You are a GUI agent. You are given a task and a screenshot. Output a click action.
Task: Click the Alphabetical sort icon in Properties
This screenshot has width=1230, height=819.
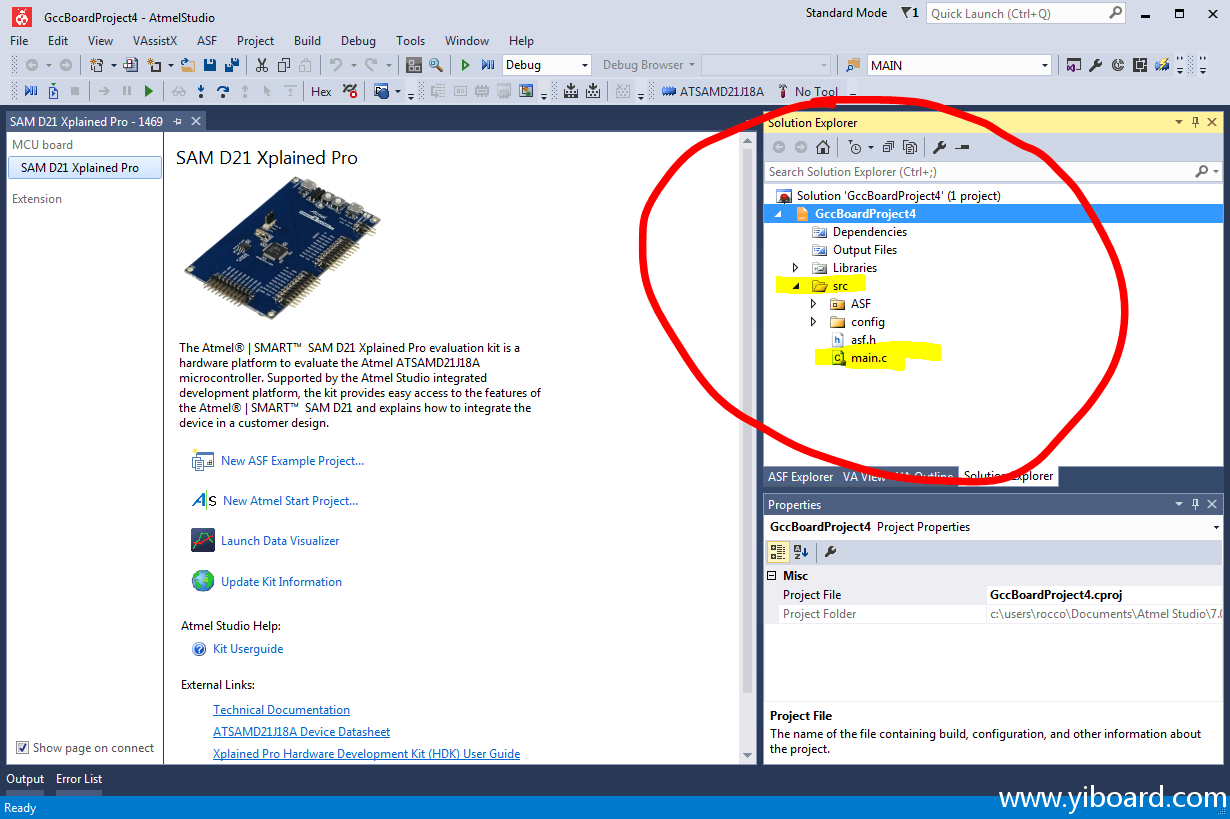(x=801, y=551)
